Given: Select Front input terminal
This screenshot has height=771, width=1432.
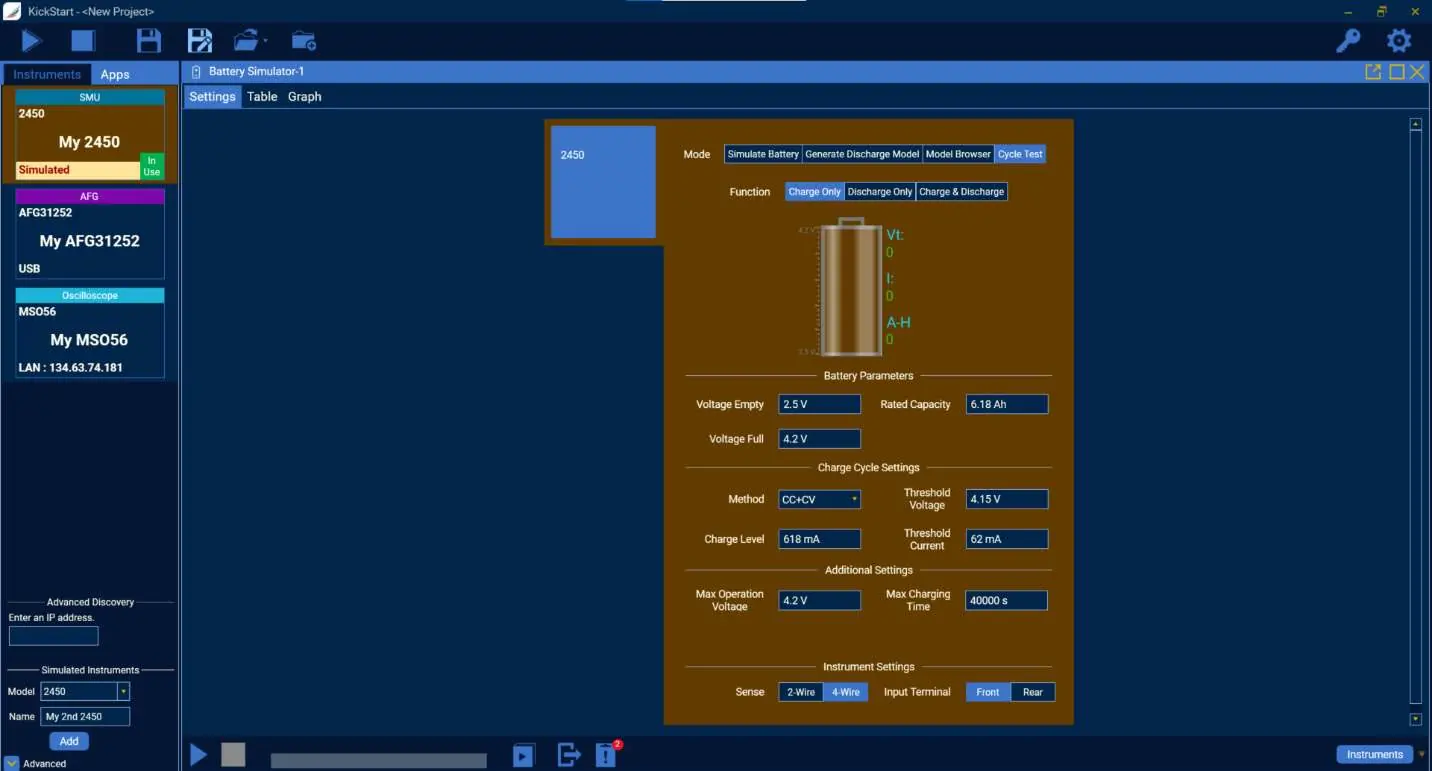Looking at the screenshot, I should pos(988,692).
